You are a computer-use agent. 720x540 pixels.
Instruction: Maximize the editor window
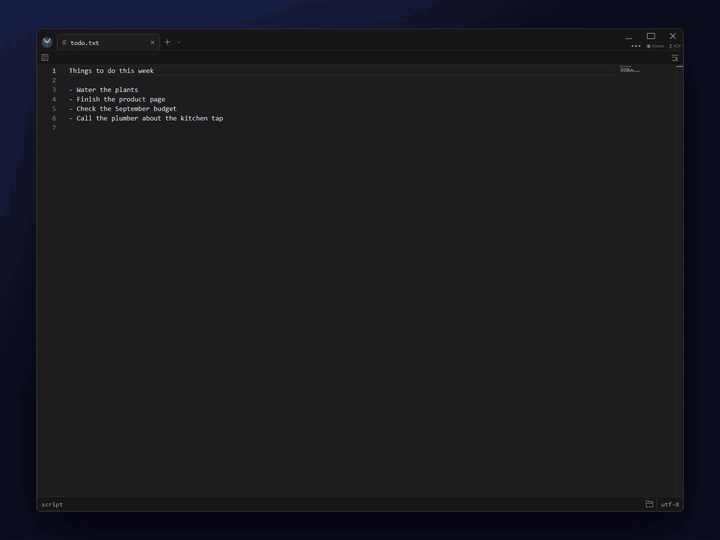[x=651, y=36]
